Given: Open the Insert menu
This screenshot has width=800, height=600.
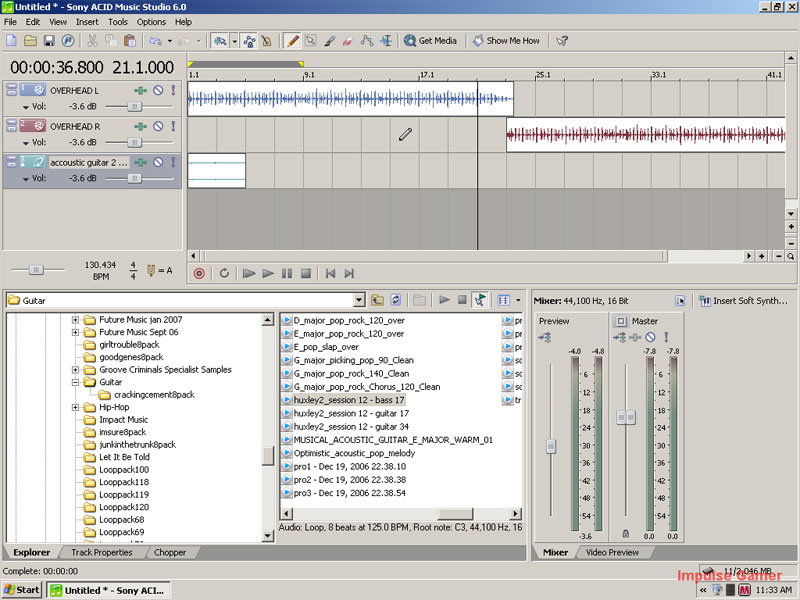Looking at the screenshot, I should [87, 22].
